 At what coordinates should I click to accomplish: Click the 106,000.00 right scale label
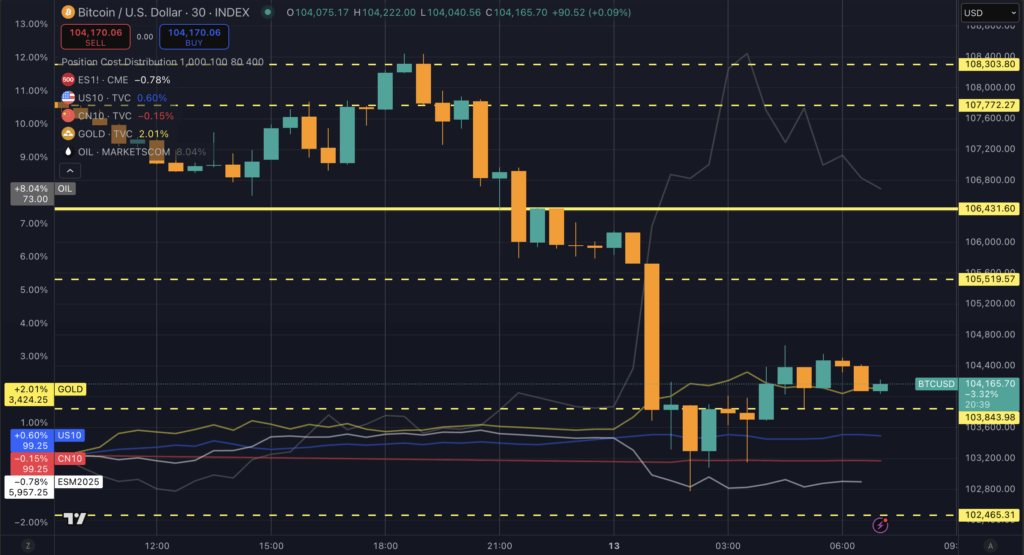[990, 242]
